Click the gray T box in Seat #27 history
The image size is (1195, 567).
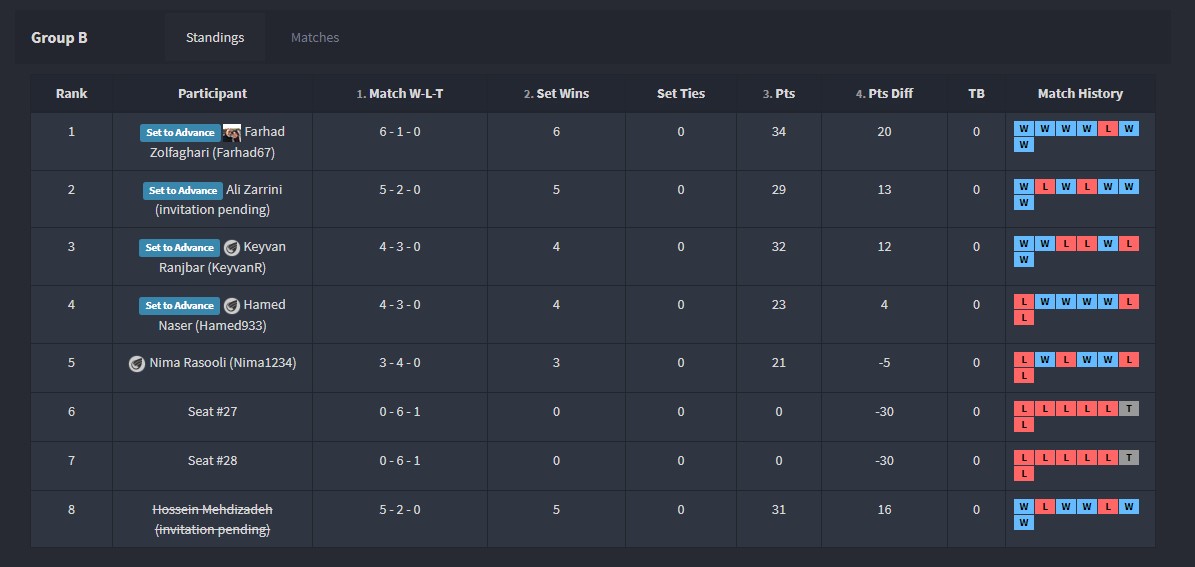[1129, 408]
